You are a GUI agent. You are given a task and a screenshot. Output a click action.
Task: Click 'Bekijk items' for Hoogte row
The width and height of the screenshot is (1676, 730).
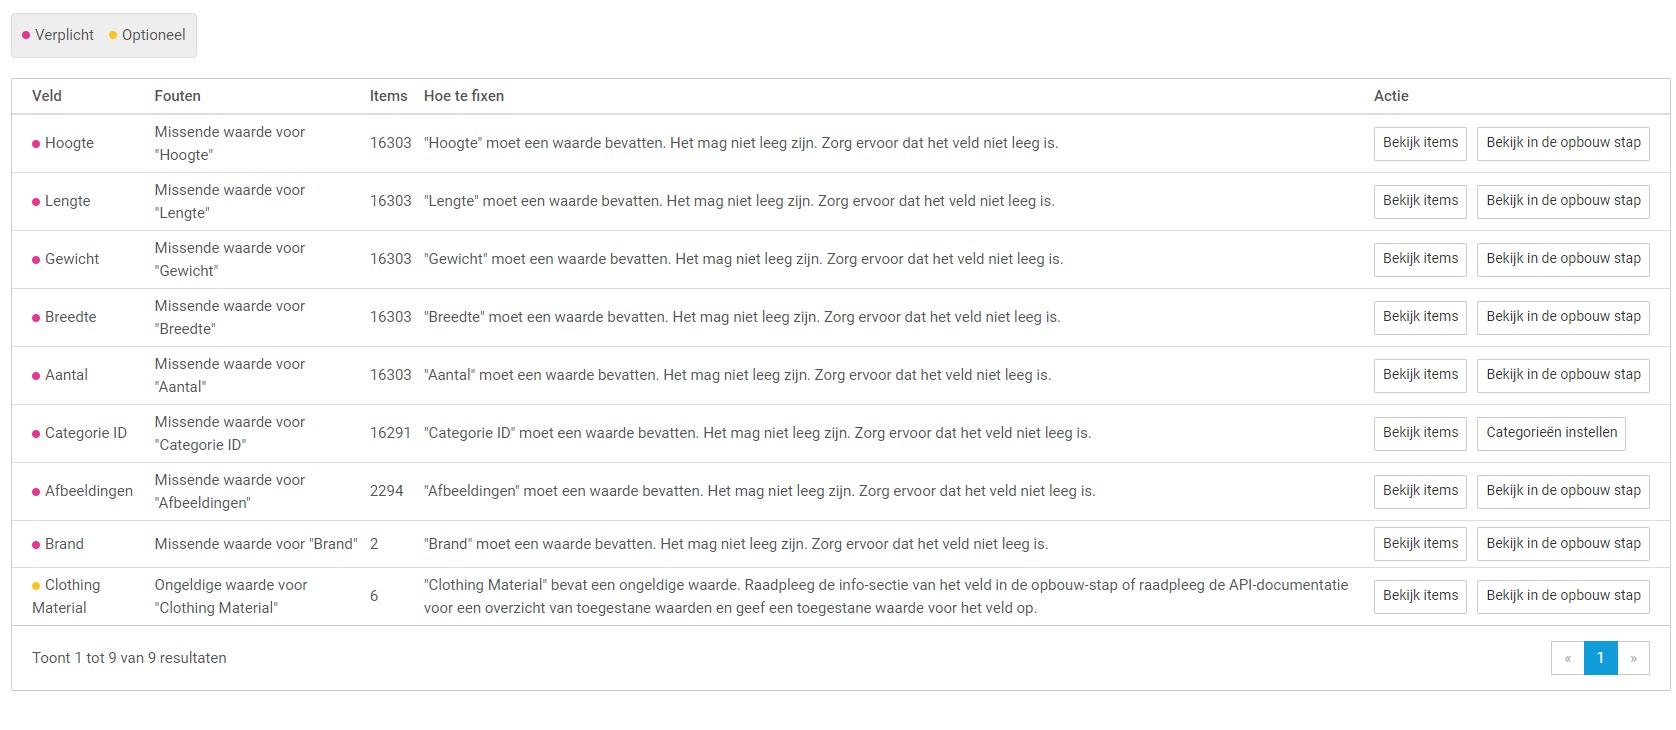click(1420, 143)
